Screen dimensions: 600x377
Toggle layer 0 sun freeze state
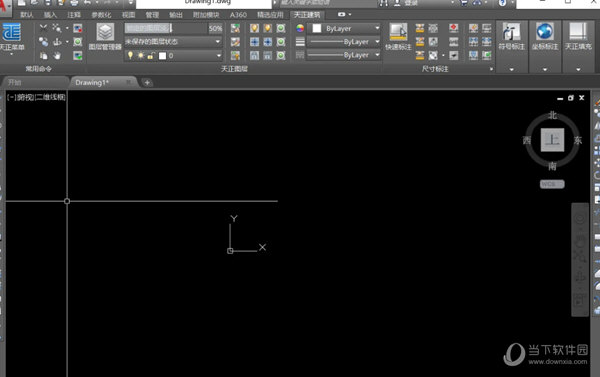pos(141,55)
